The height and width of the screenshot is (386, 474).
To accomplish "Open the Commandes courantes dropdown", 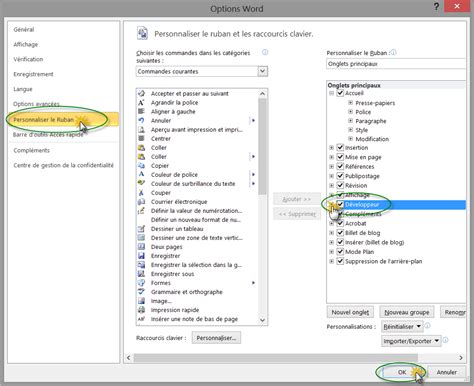I will pyautogui.click(x=262, y=71).
